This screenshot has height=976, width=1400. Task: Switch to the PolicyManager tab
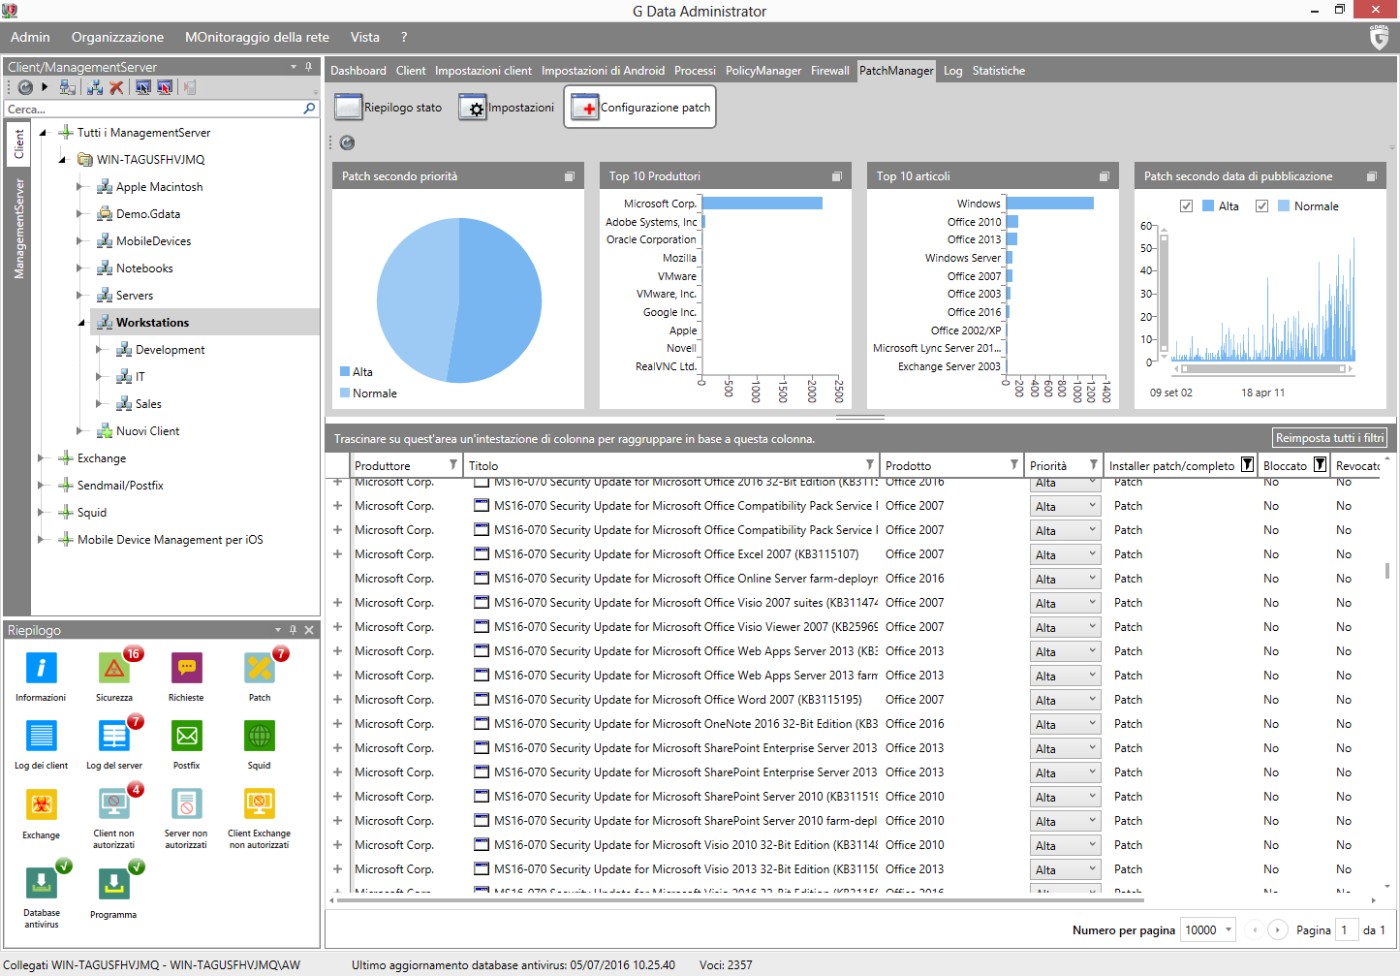coord(763,71)
